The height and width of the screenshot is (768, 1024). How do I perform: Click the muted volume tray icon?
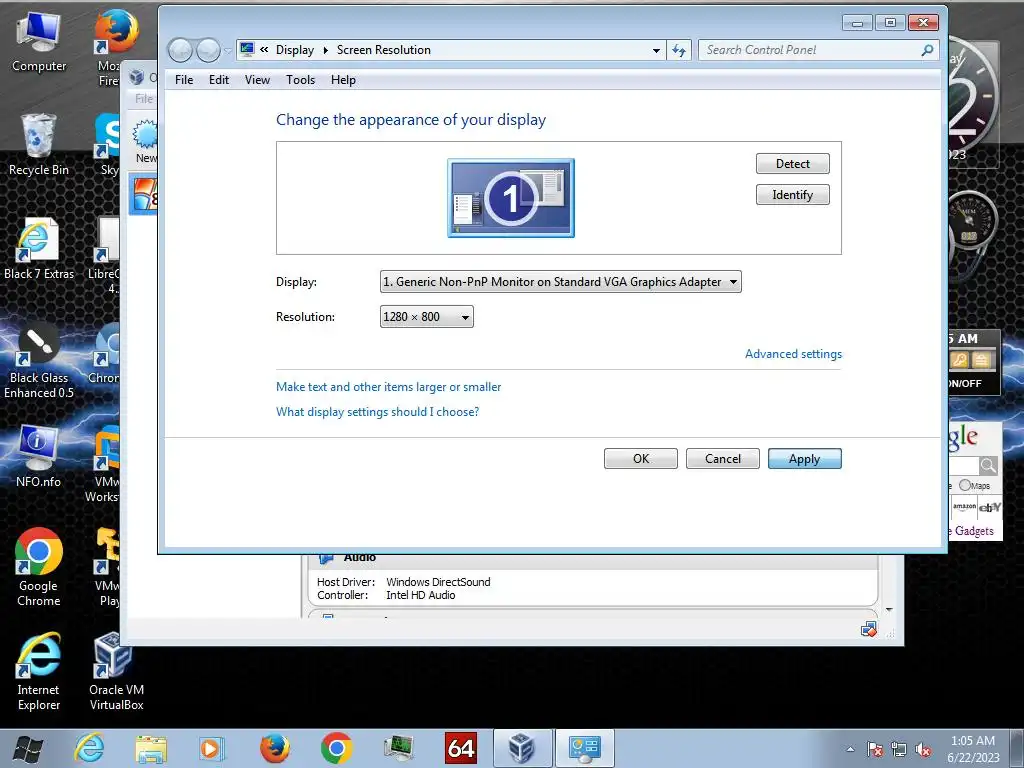point(923,750)
